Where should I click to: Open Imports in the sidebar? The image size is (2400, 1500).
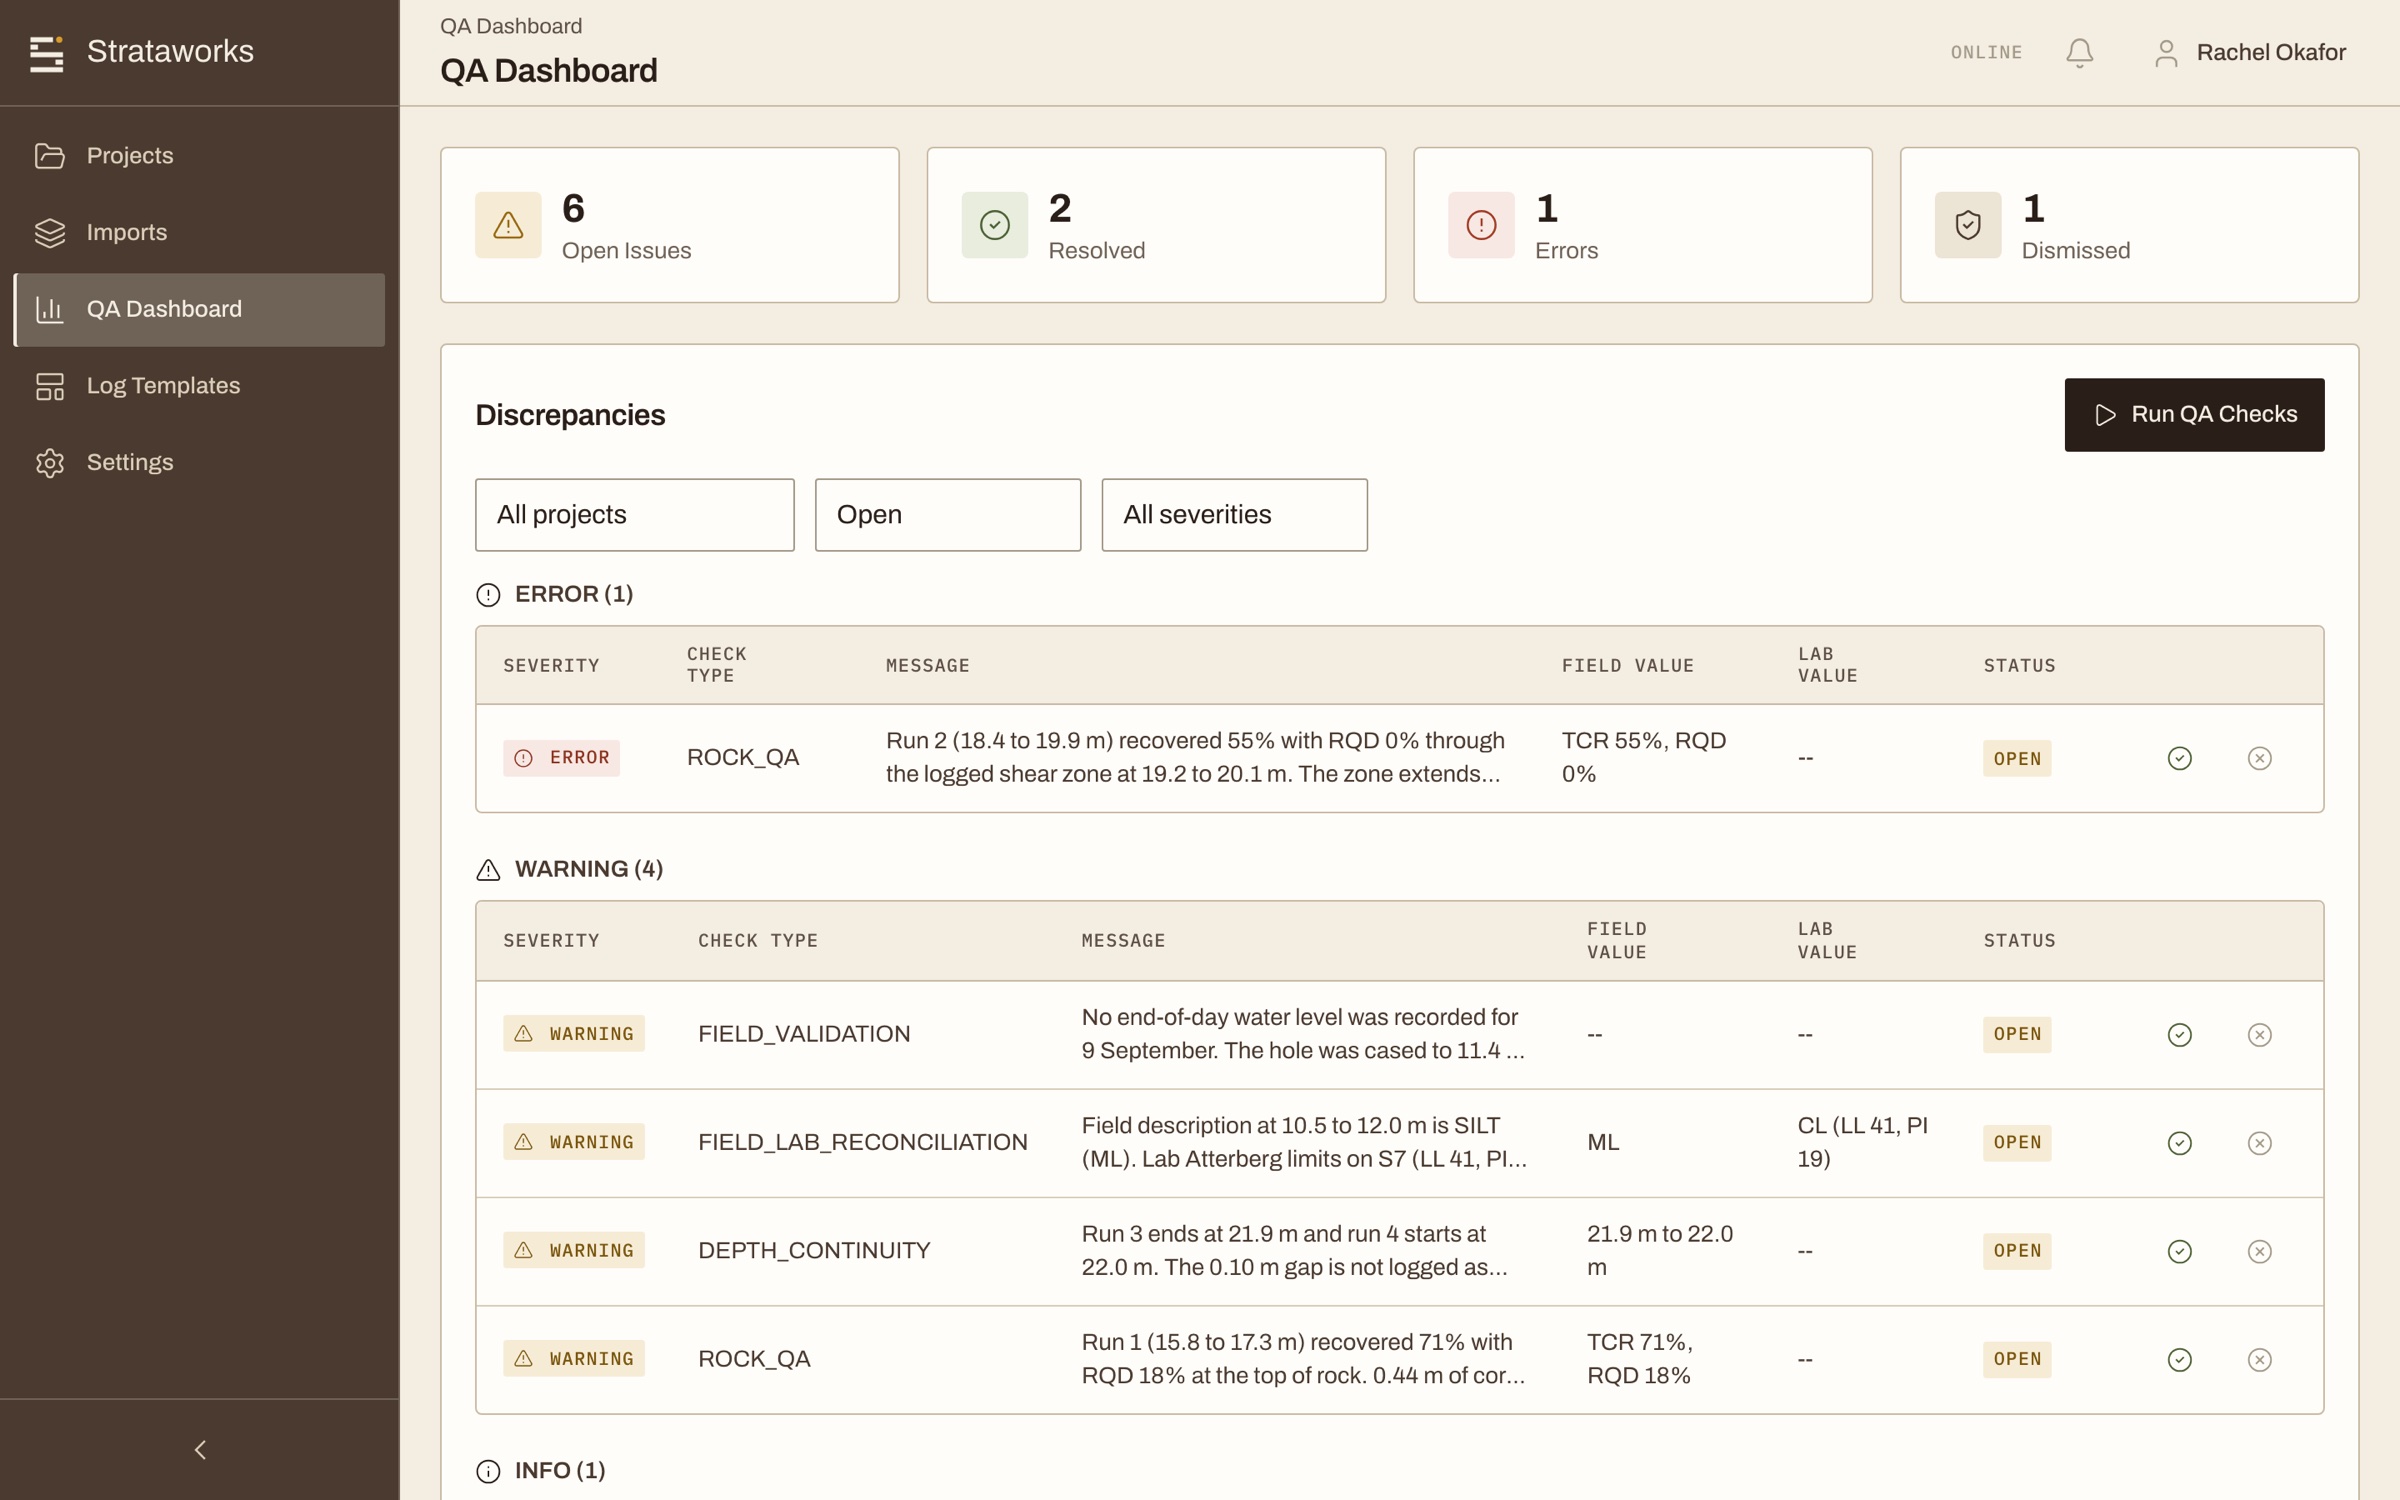[x=200, y=232]
